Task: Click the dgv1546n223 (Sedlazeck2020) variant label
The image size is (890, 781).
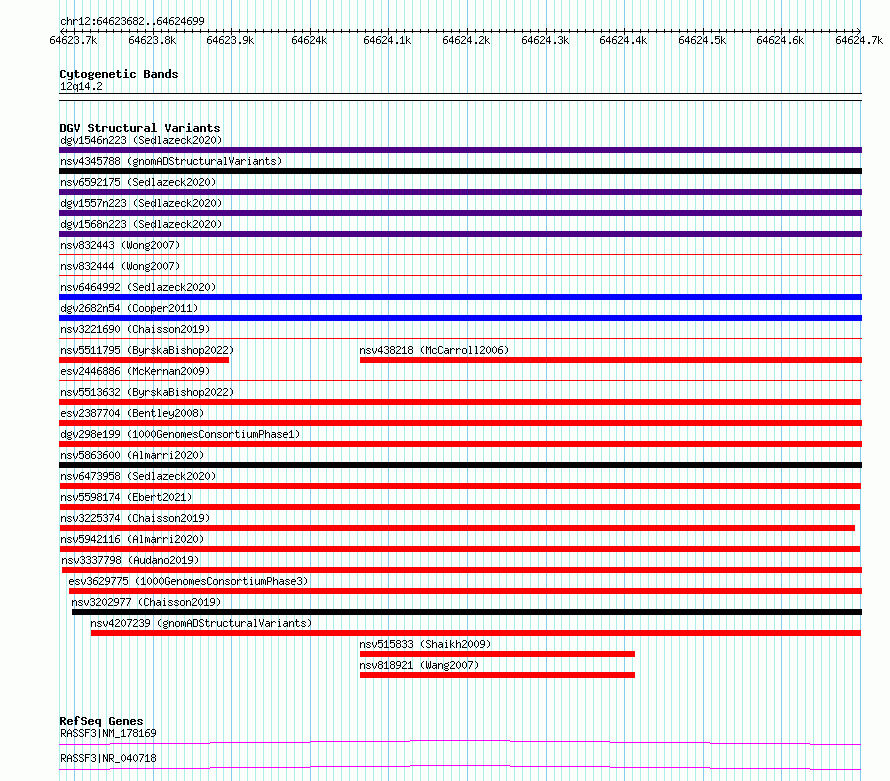Action: [141, 140]
